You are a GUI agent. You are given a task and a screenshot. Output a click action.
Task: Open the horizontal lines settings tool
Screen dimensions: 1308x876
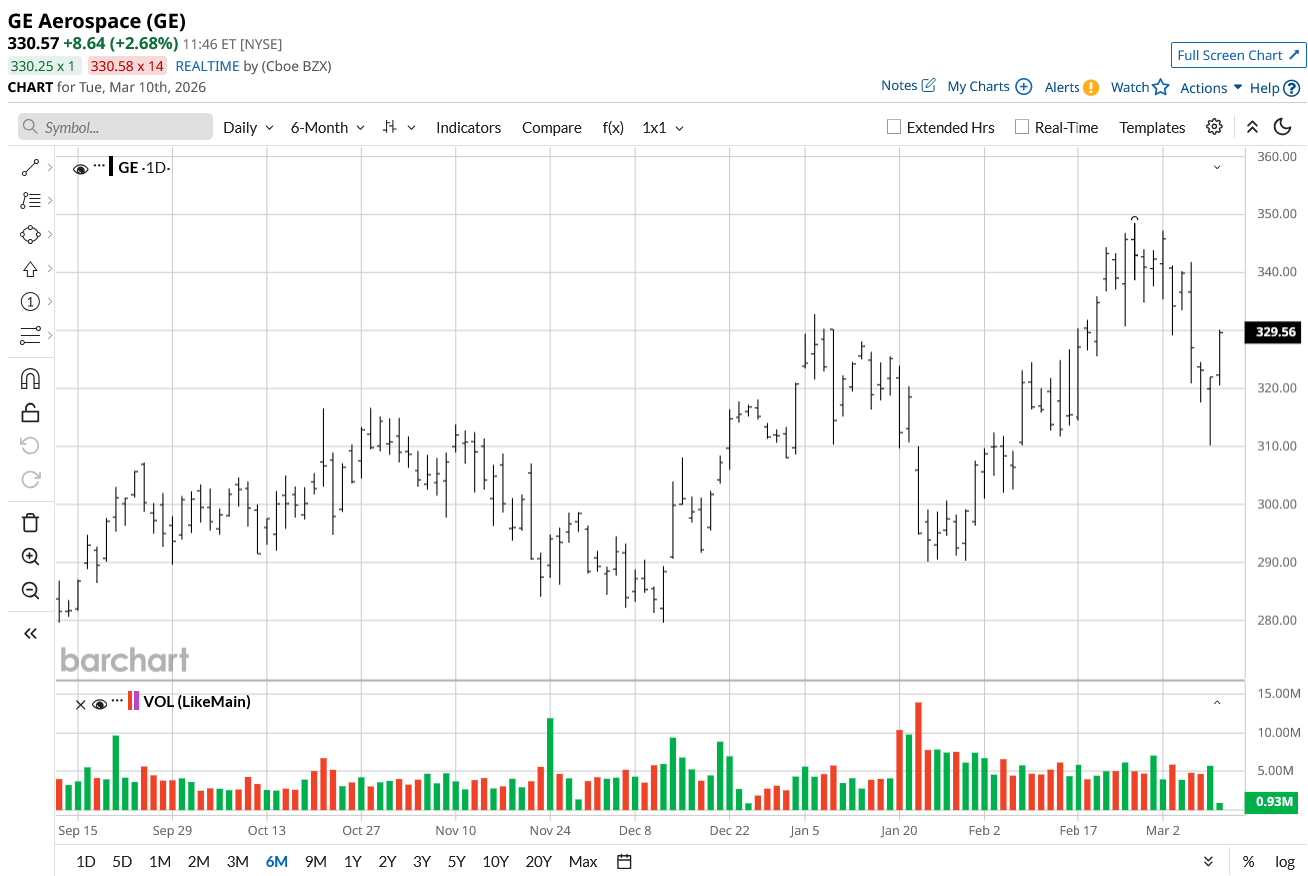coord(30,335)
